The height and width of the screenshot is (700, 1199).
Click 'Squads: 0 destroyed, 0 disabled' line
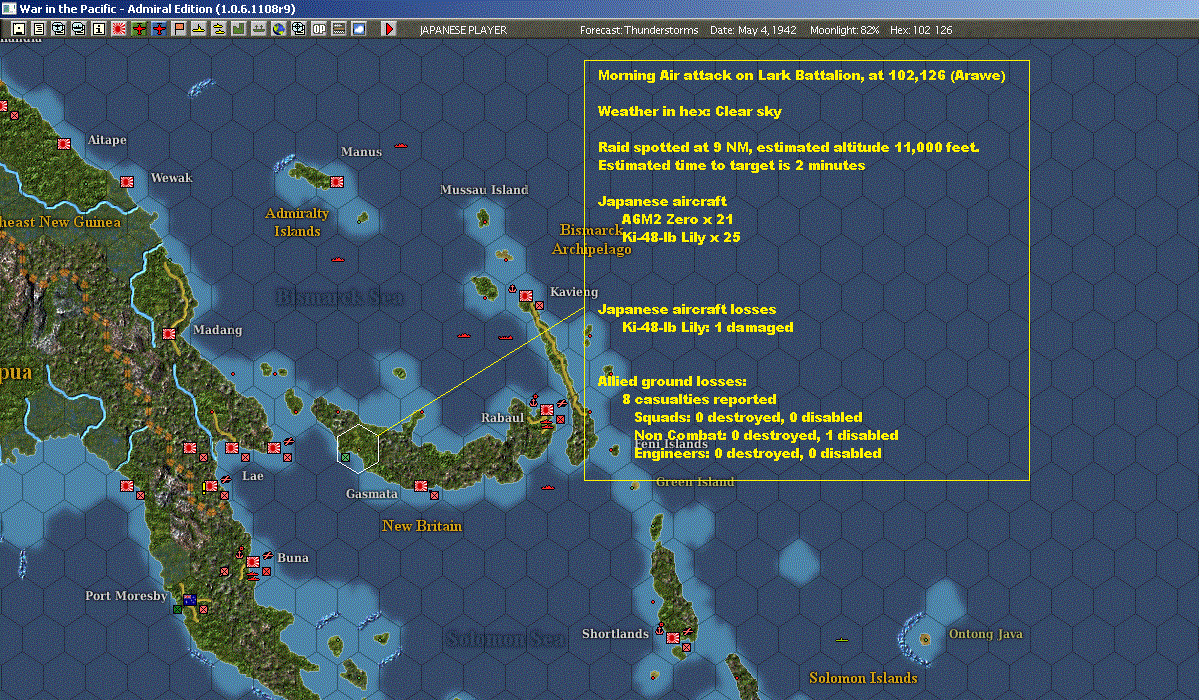tap(748, 418)
